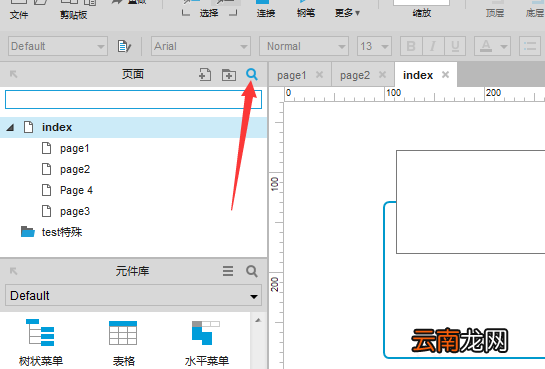The image size is (545, 369).
Task: Click the style painter icon next to Default
Action: [124, 46]
